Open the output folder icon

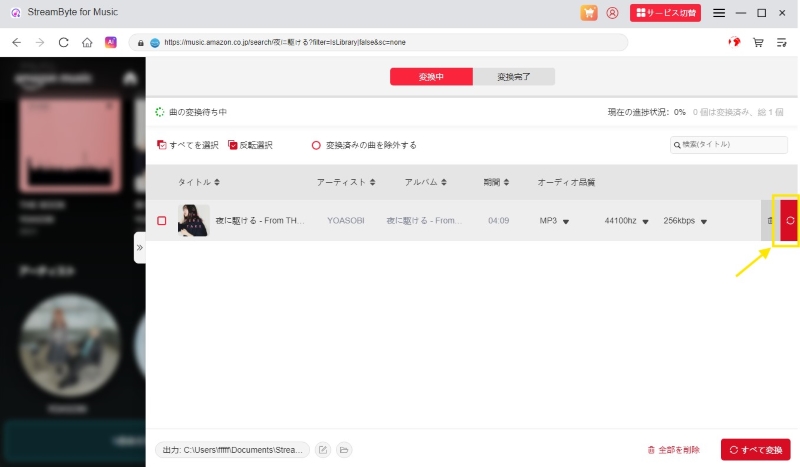[x=344, y=450]
